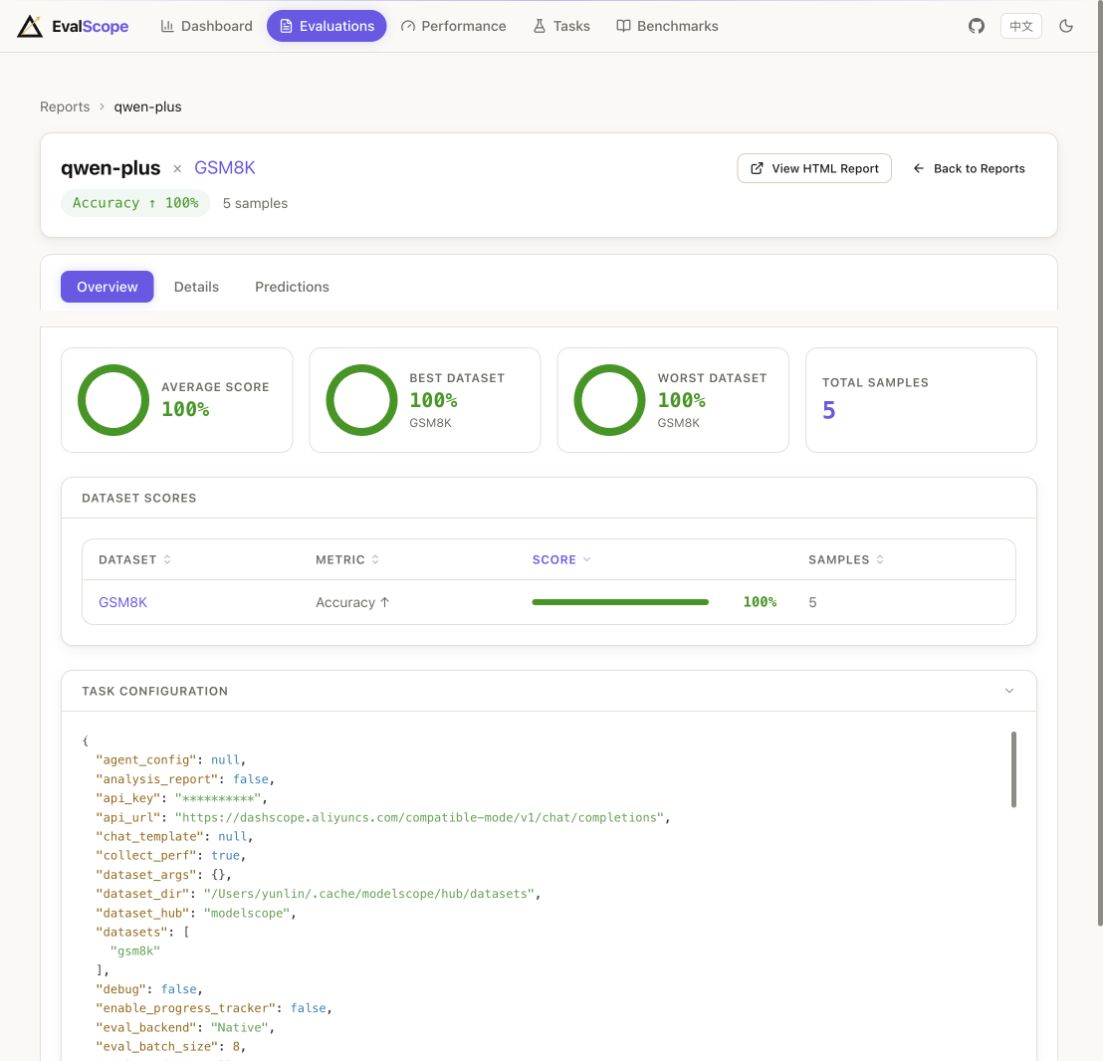Click the dataset_dir path value
The image size is (1103, 1061).
point(371,894)
